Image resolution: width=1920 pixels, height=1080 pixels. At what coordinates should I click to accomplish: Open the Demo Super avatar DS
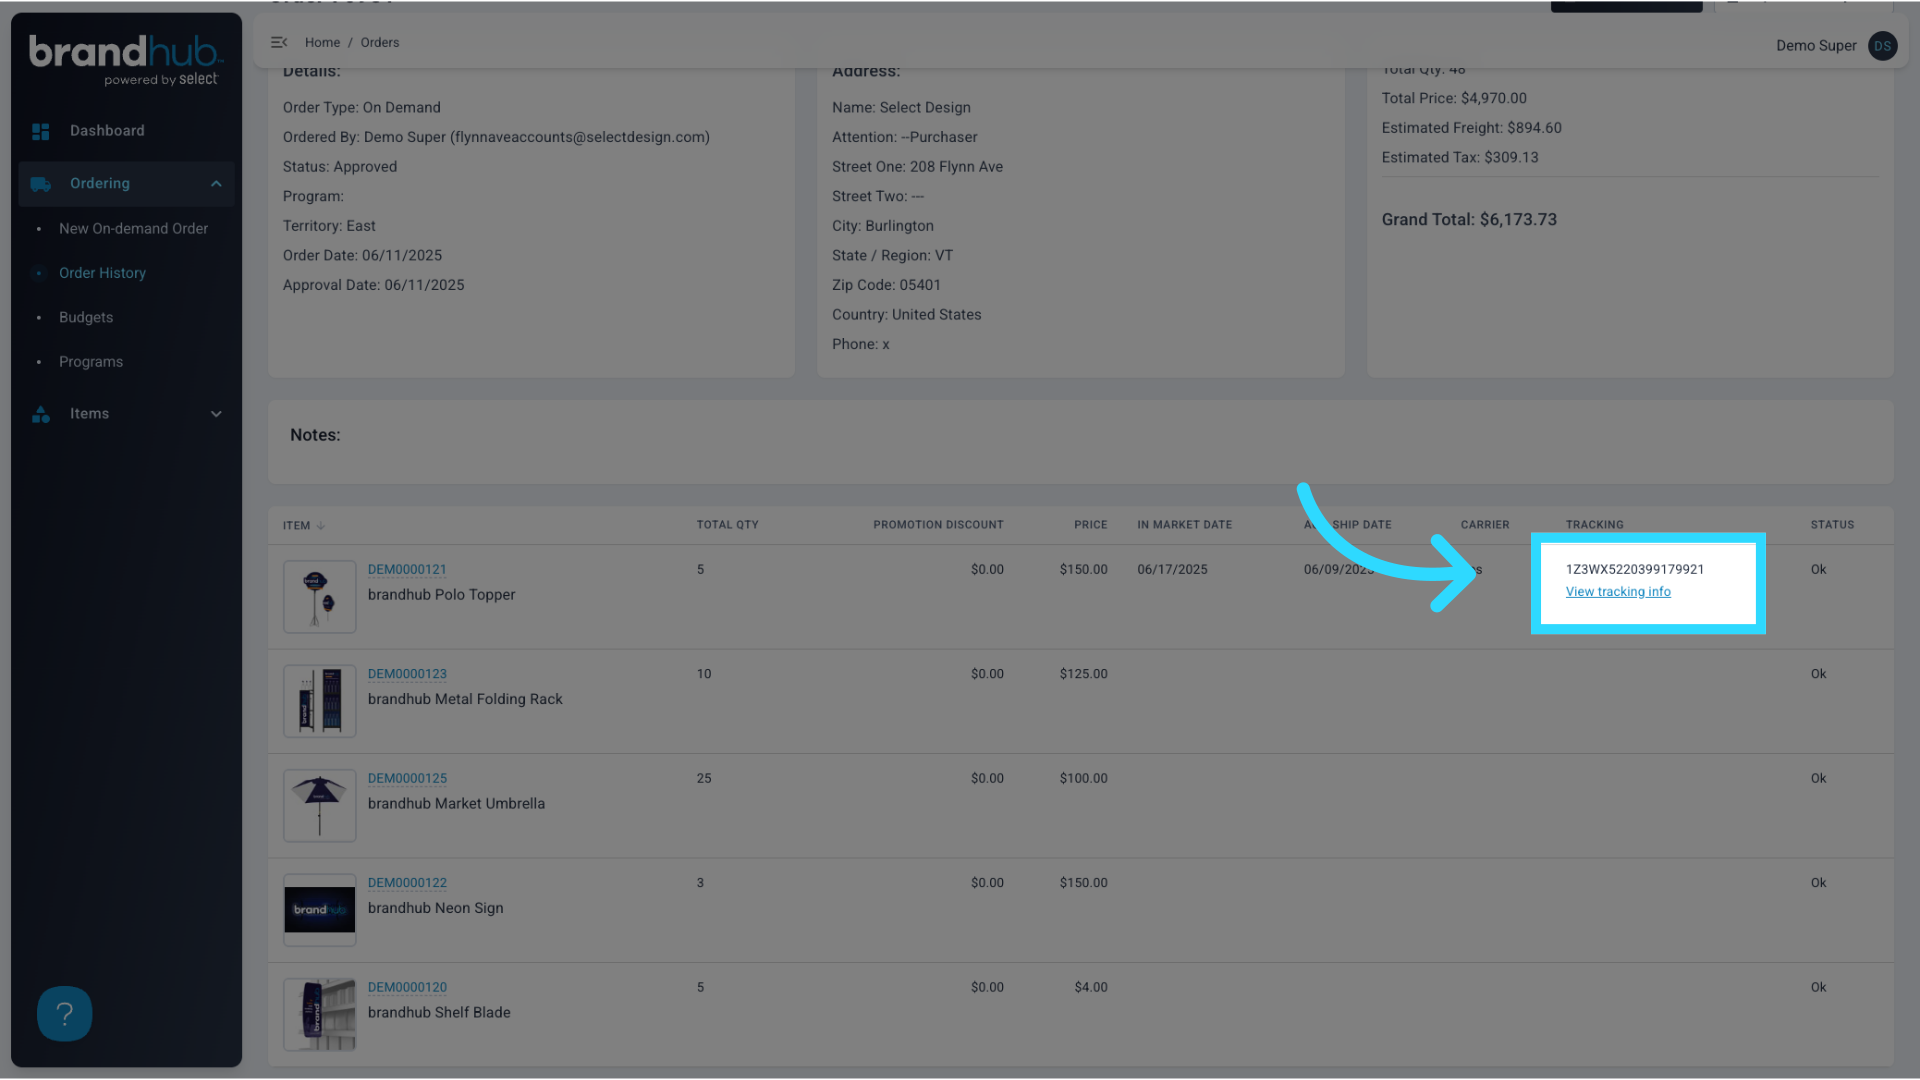[1882, 46]
